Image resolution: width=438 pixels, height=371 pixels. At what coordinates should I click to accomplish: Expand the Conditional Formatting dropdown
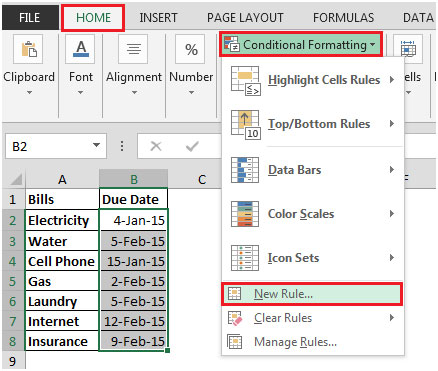coord(301,44)
